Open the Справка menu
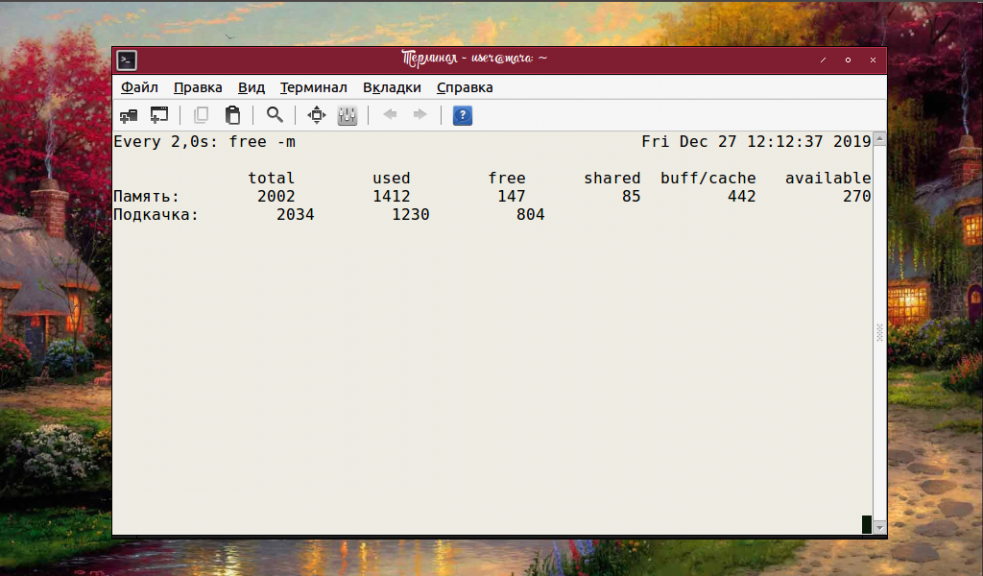The image size is (983, 576). point(465,88)
